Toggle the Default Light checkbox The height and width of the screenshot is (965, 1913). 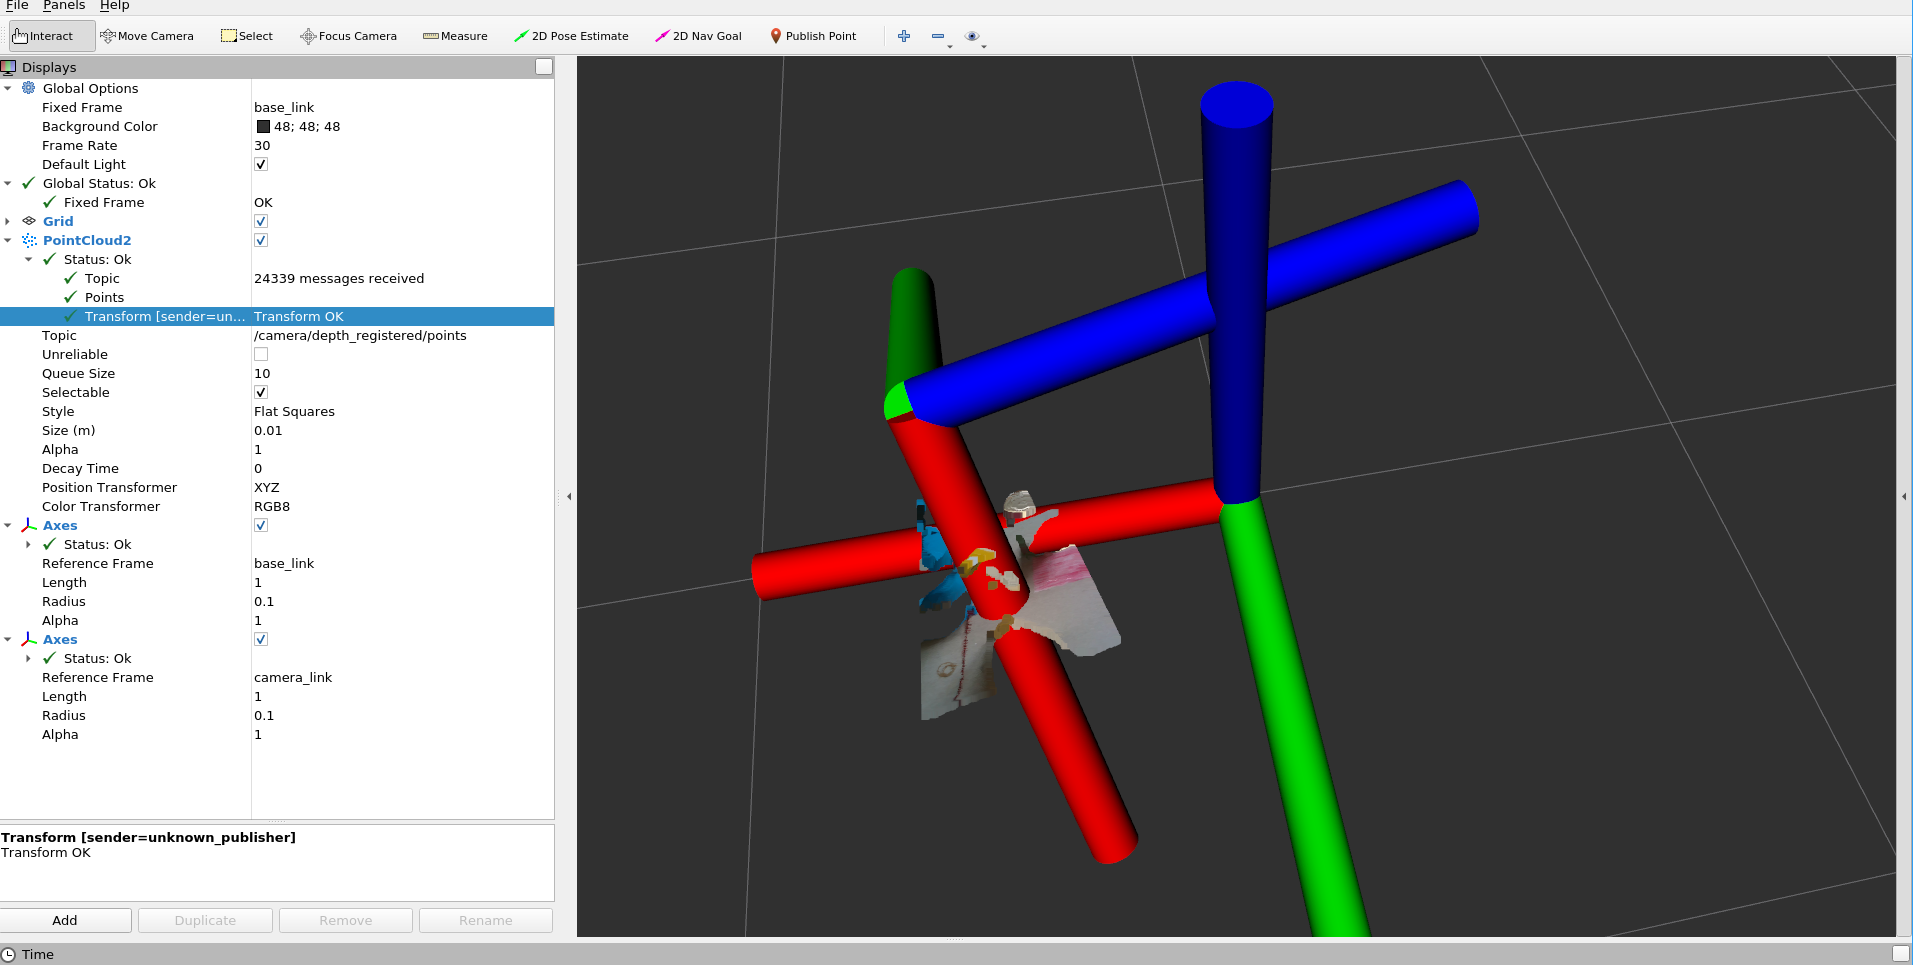click(261, 164)
